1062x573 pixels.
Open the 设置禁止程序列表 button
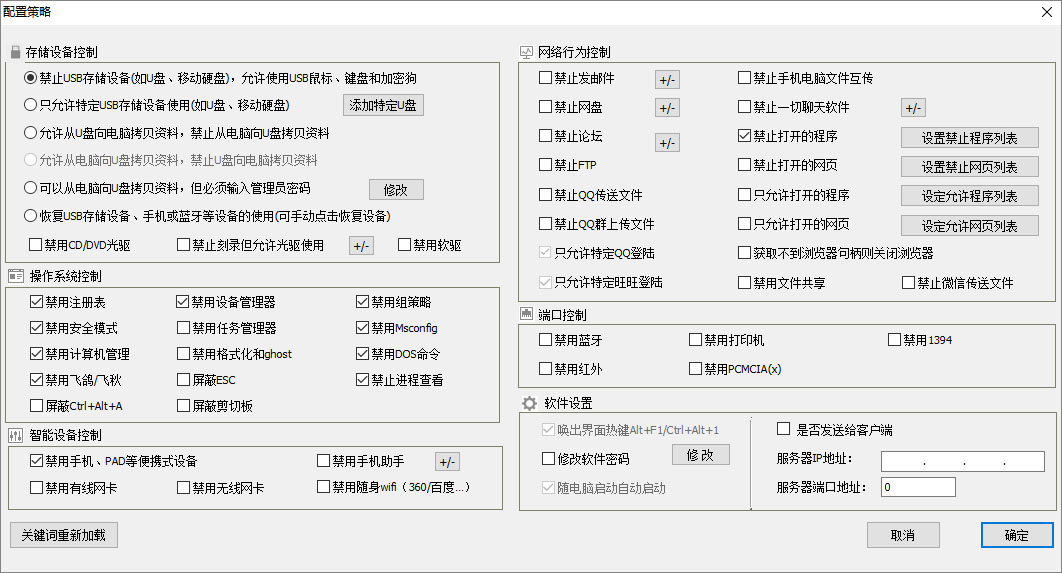point(969,138)
